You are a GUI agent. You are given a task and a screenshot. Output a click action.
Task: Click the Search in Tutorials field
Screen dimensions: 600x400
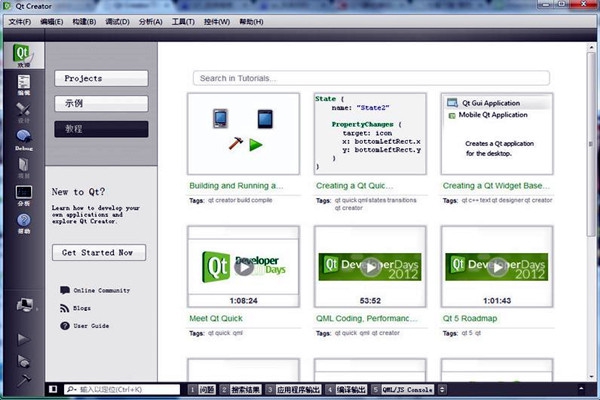(372, 78)
